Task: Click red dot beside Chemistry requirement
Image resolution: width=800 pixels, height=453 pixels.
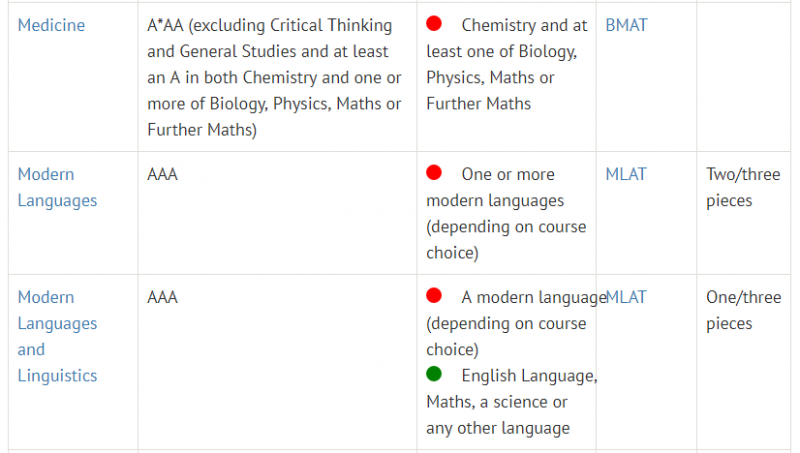Action: pyautogui.click(x=434, y=23)
